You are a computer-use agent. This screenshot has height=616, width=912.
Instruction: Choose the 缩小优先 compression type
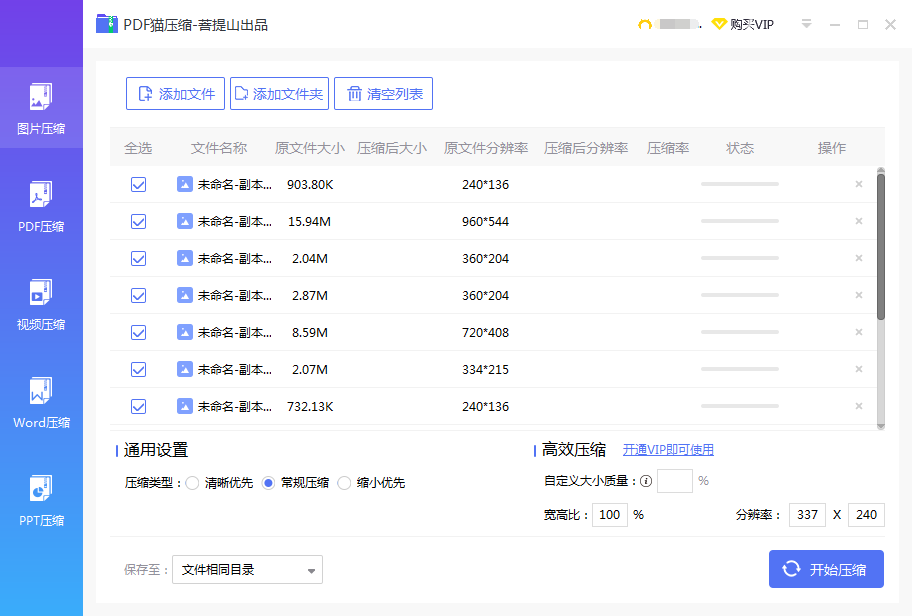point(344,483)
